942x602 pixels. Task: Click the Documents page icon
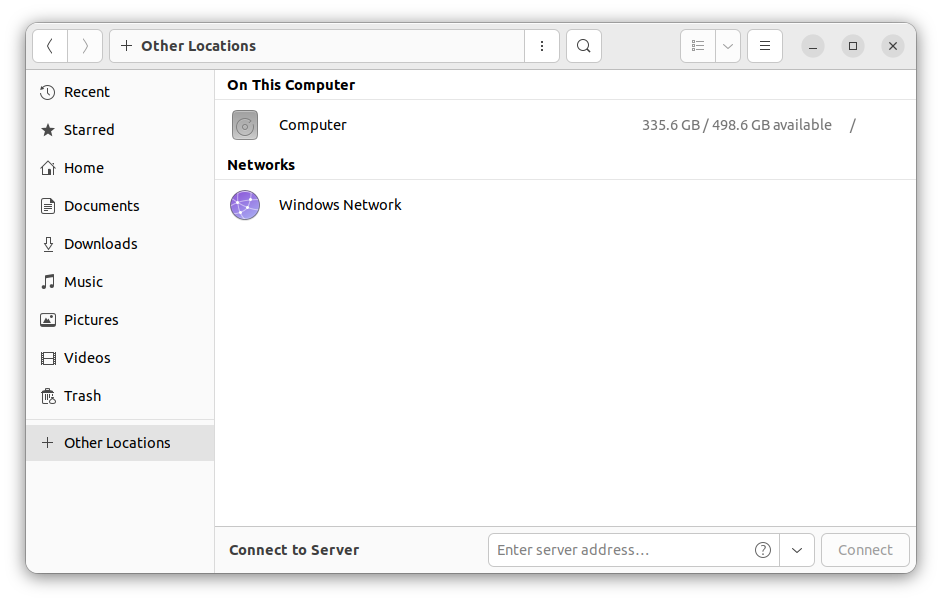coord(47,206)
